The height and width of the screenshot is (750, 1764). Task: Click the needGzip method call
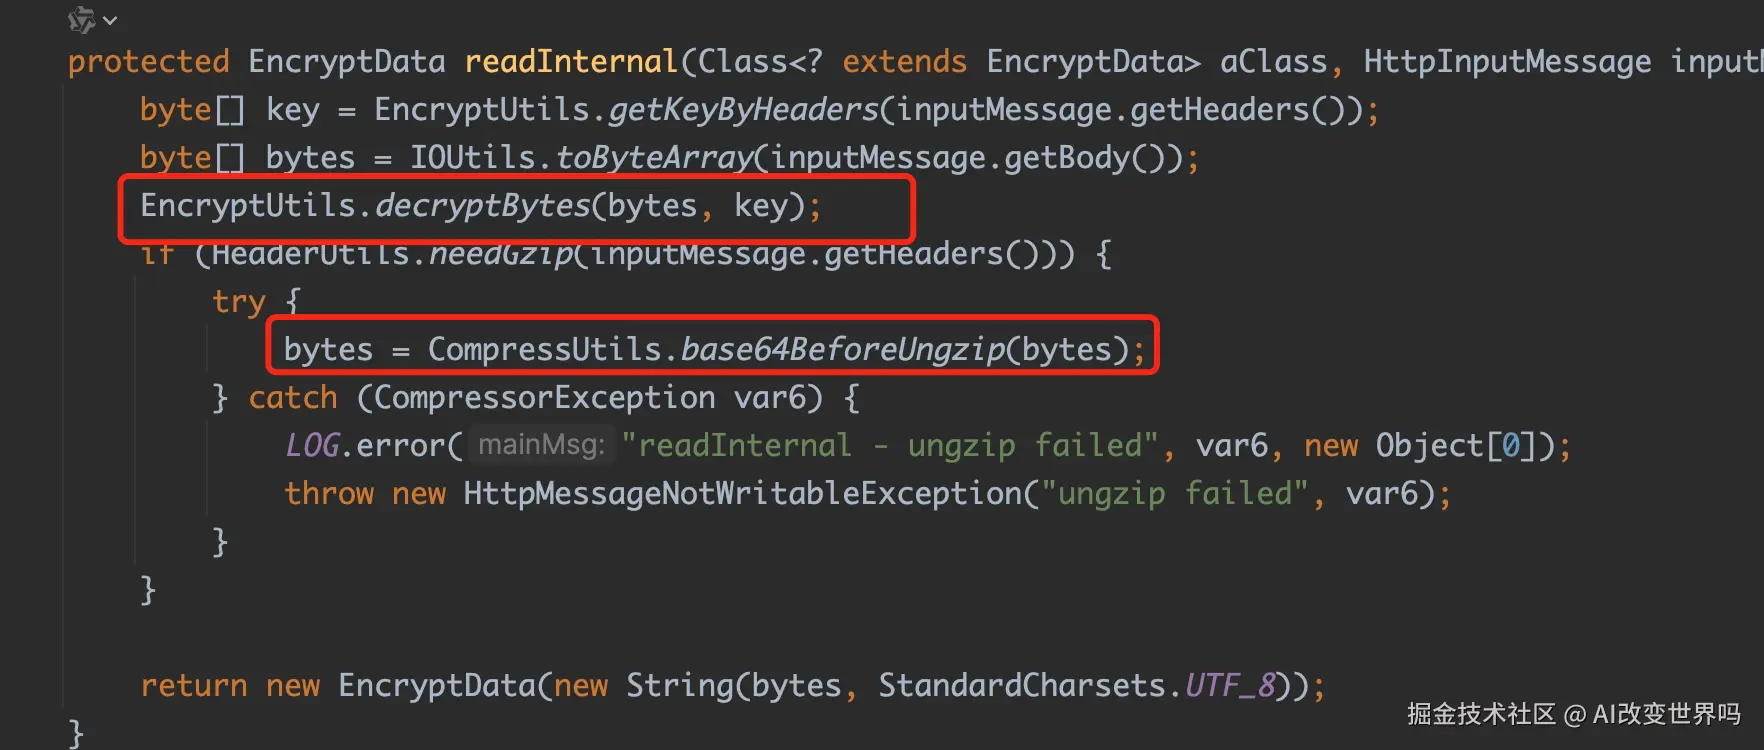(501, 254)
